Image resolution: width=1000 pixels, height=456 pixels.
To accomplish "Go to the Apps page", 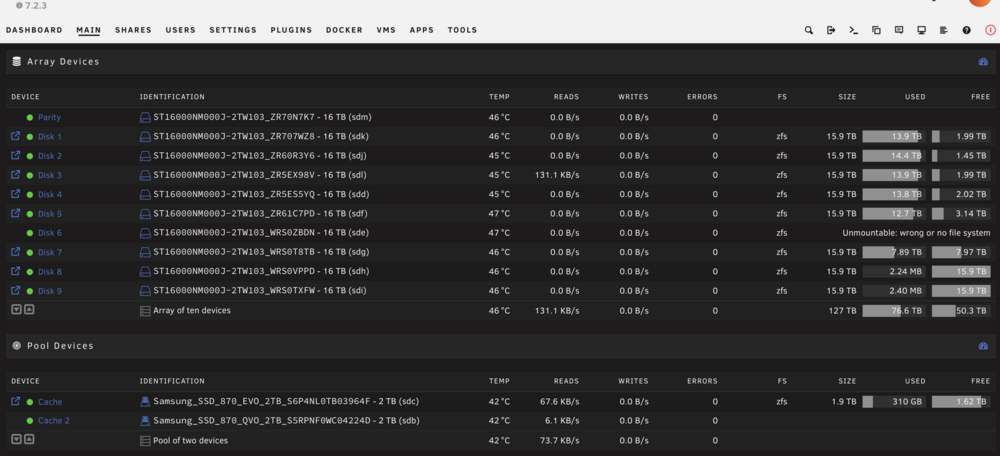I will coord(422,30).
